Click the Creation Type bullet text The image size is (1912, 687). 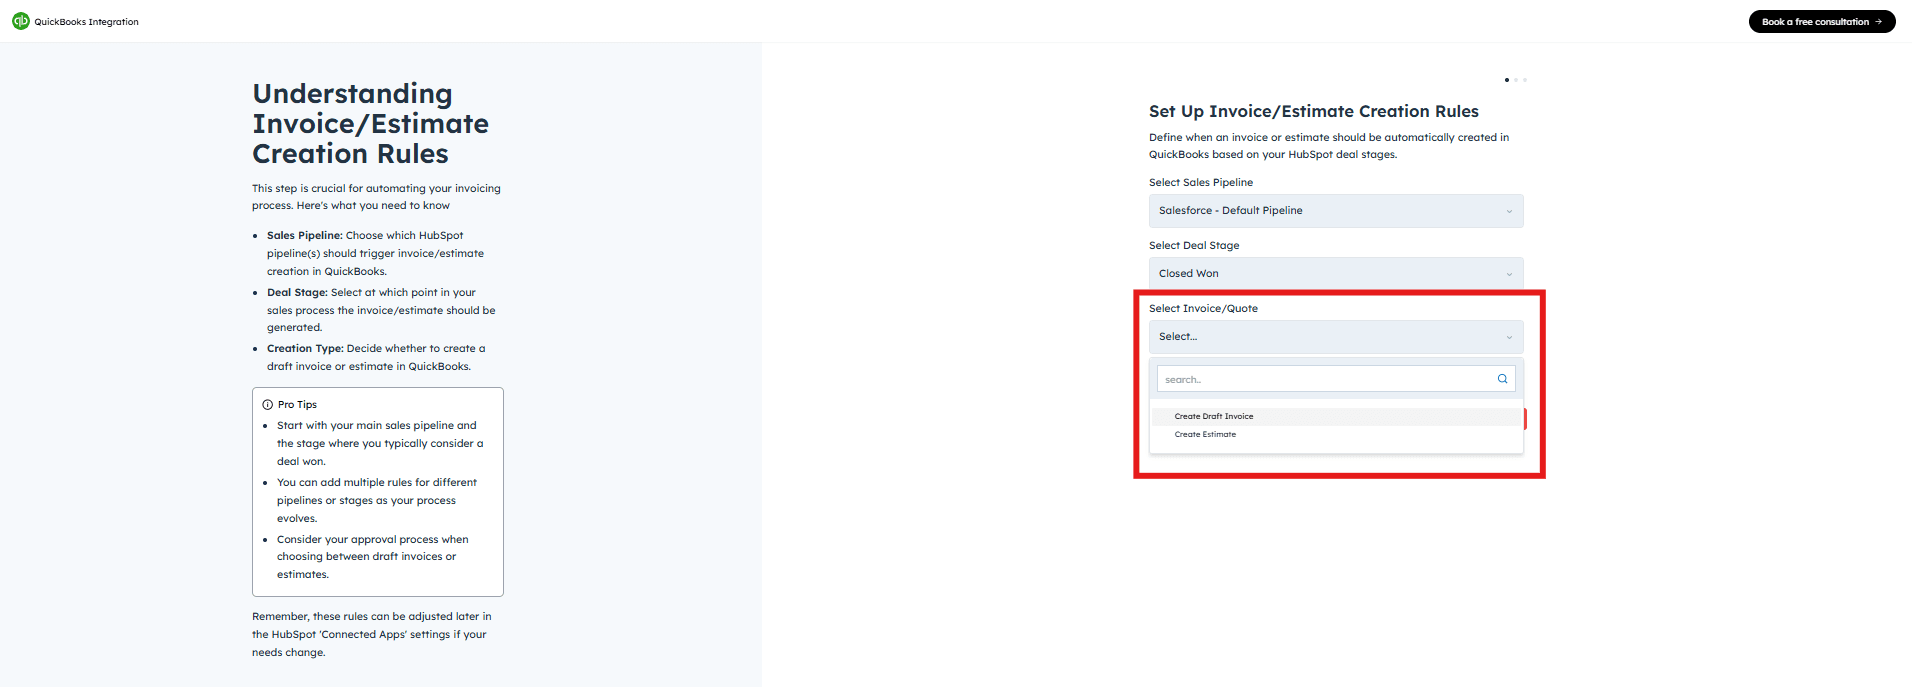point(376,358)
